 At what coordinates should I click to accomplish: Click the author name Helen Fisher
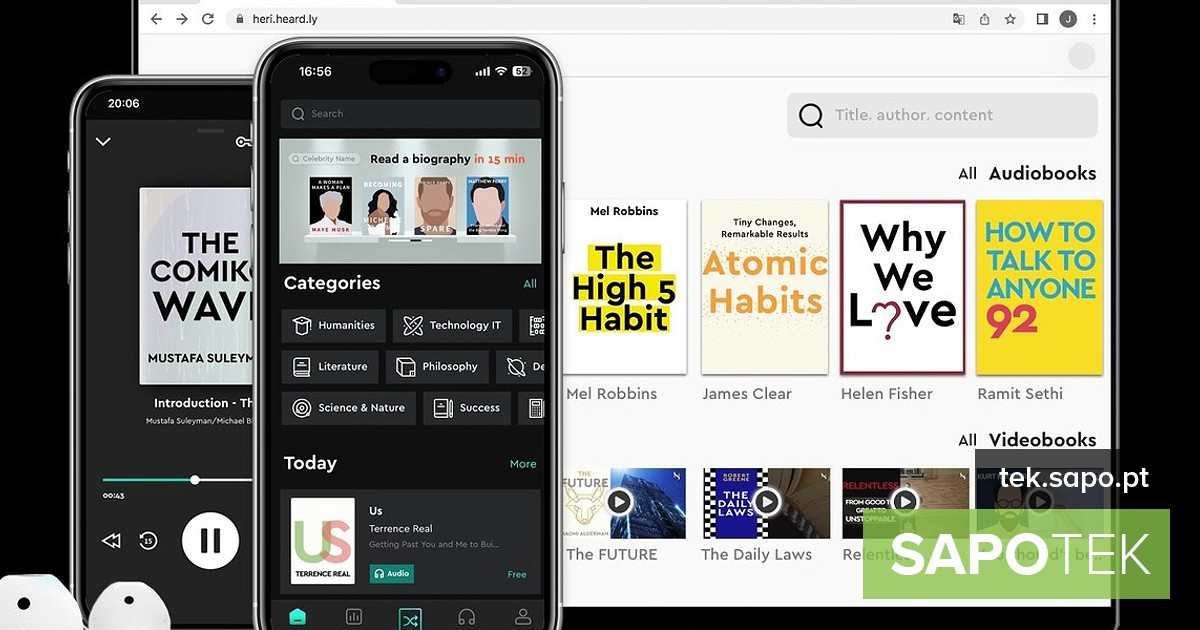click(x=887, y=394)
